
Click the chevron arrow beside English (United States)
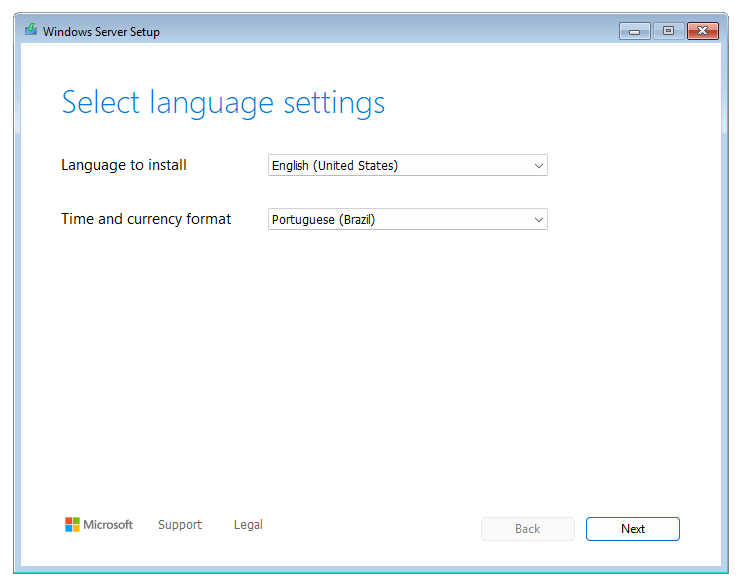click(538, 166)
